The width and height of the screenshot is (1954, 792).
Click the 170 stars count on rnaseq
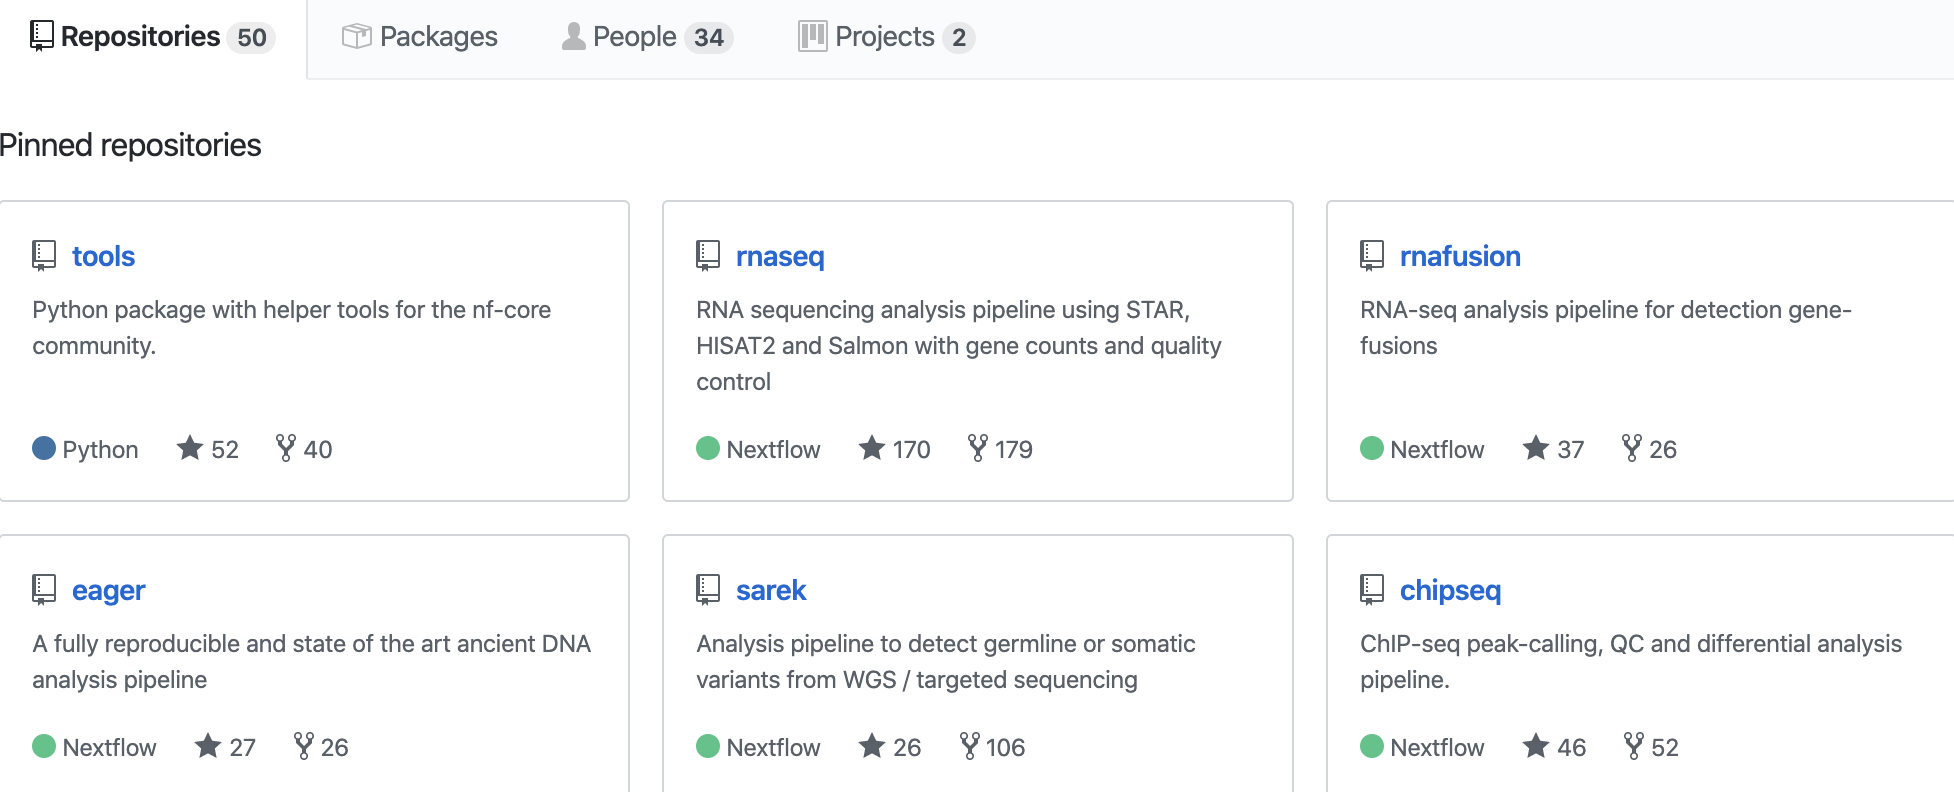pyautogui.click(x=912, y=450)
